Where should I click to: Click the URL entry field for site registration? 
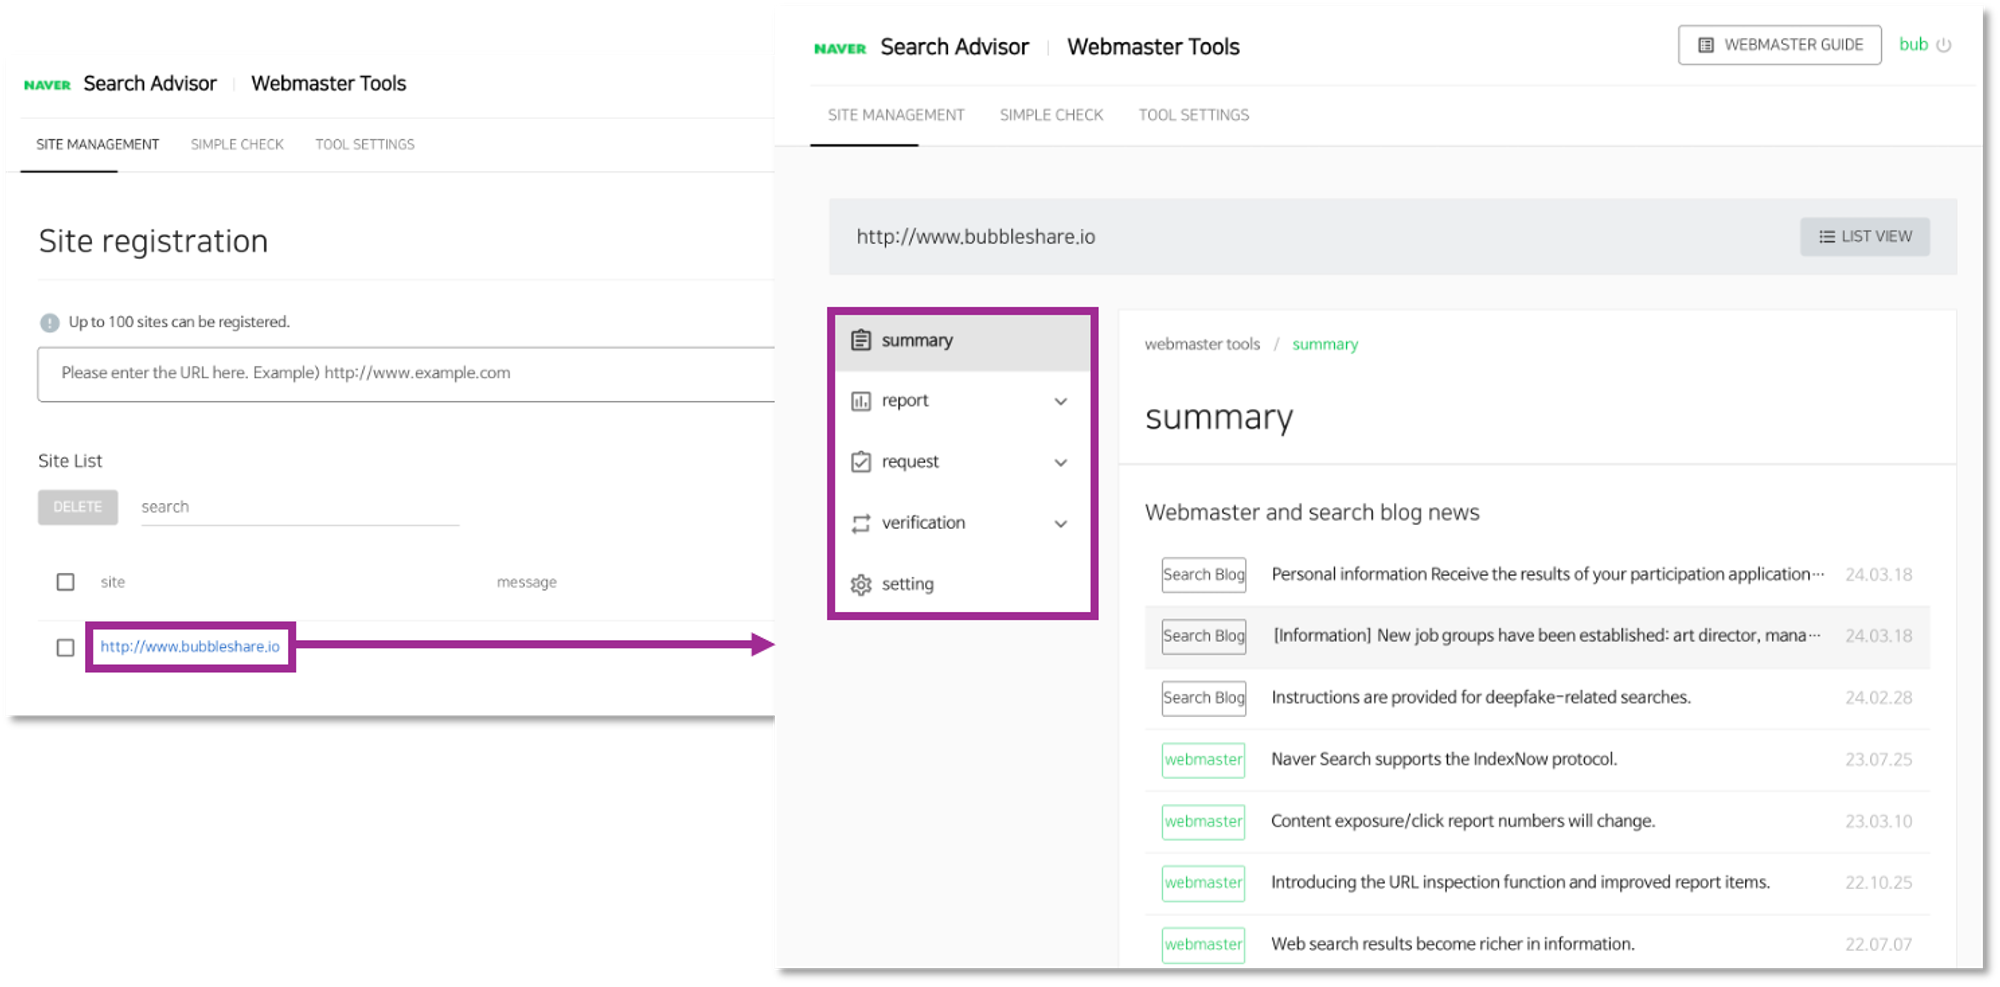point(406,374)
